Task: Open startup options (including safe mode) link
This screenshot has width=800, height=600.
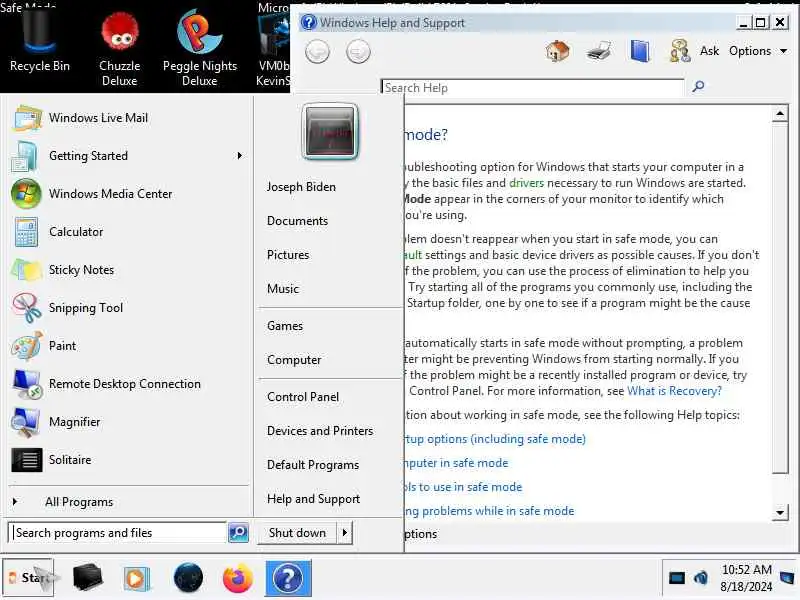Action: pos(495,439)
